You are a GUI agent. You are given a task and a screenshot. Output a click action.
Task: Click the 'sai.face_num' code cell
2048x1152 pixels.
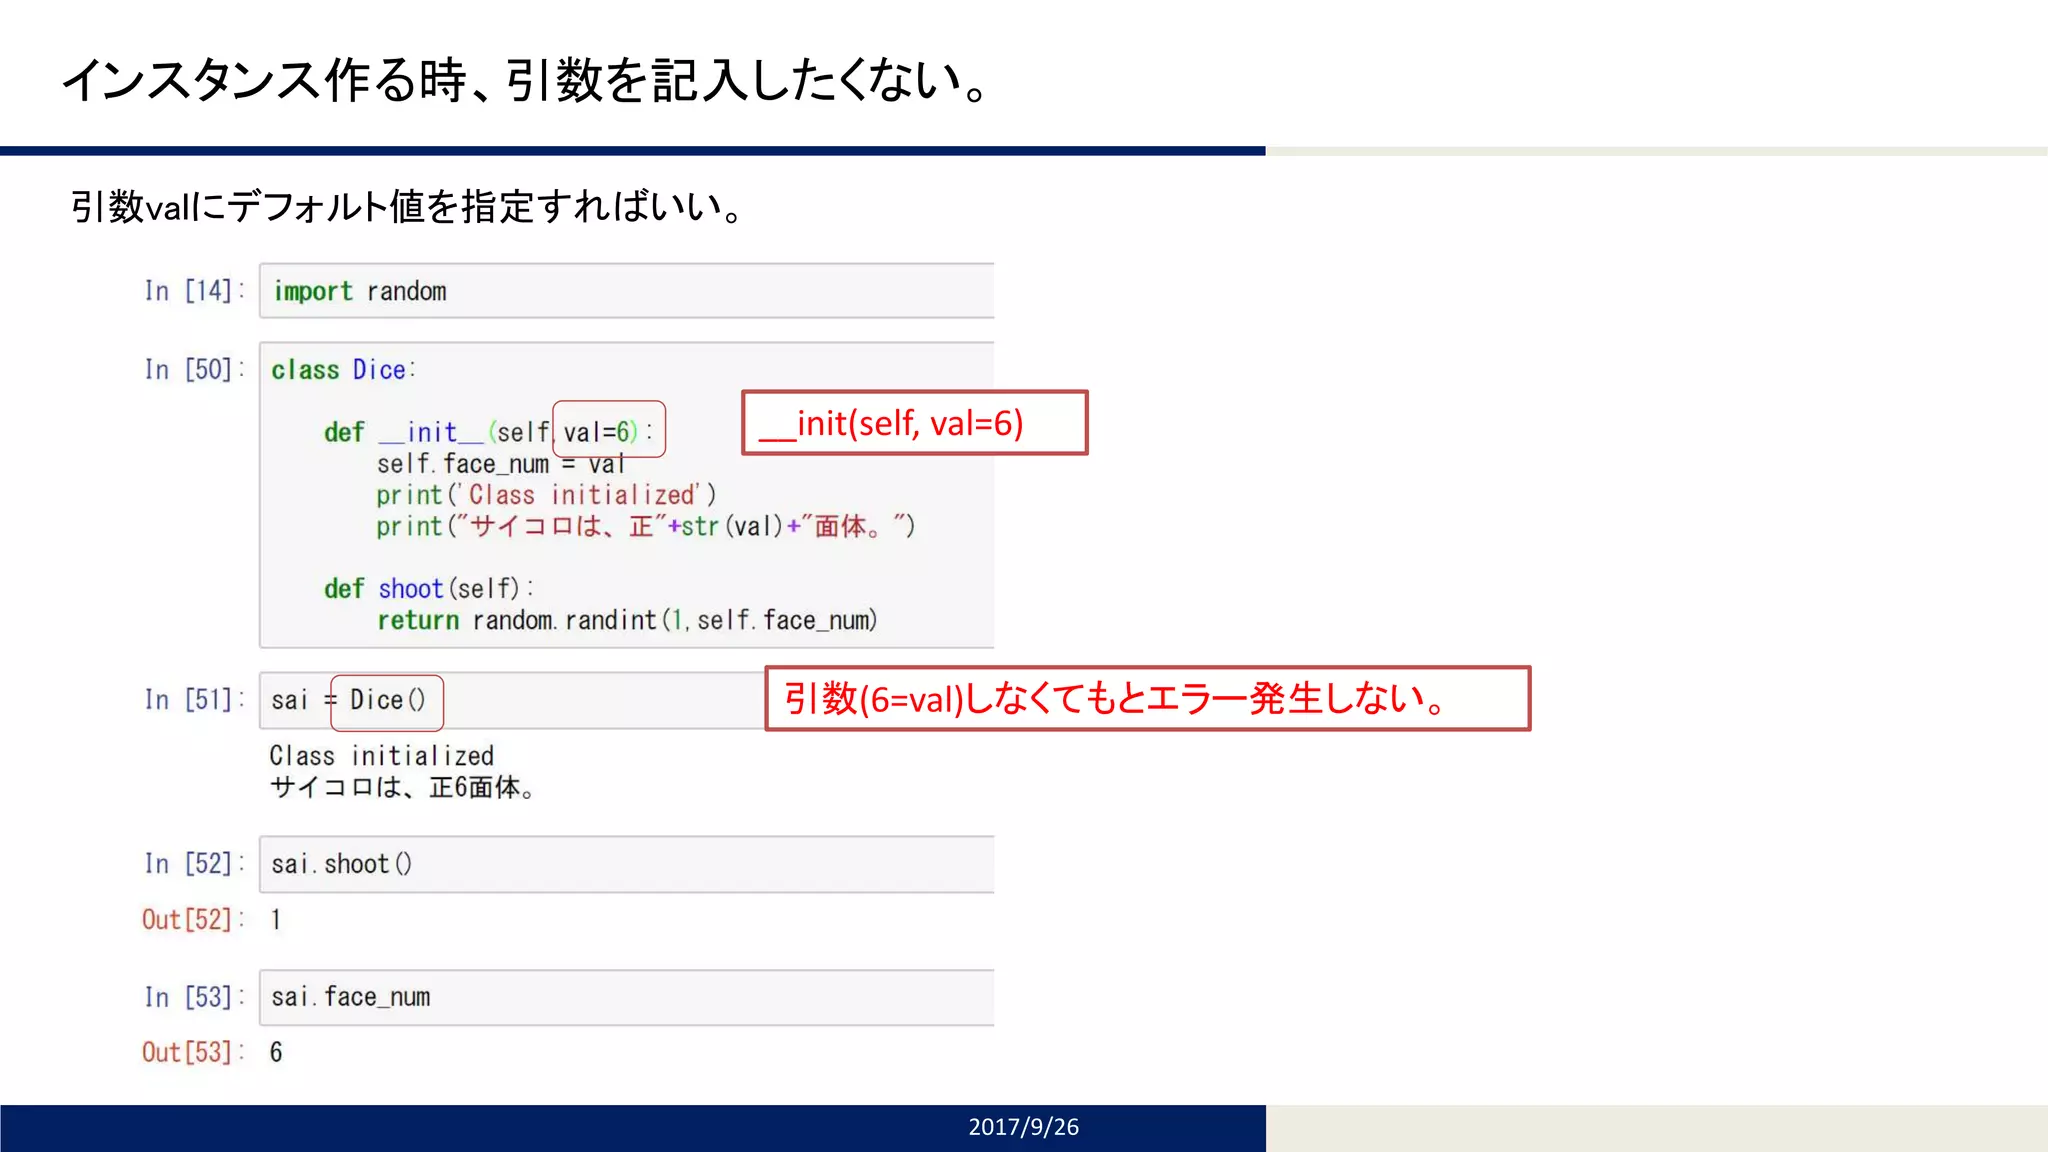(627, 997)
